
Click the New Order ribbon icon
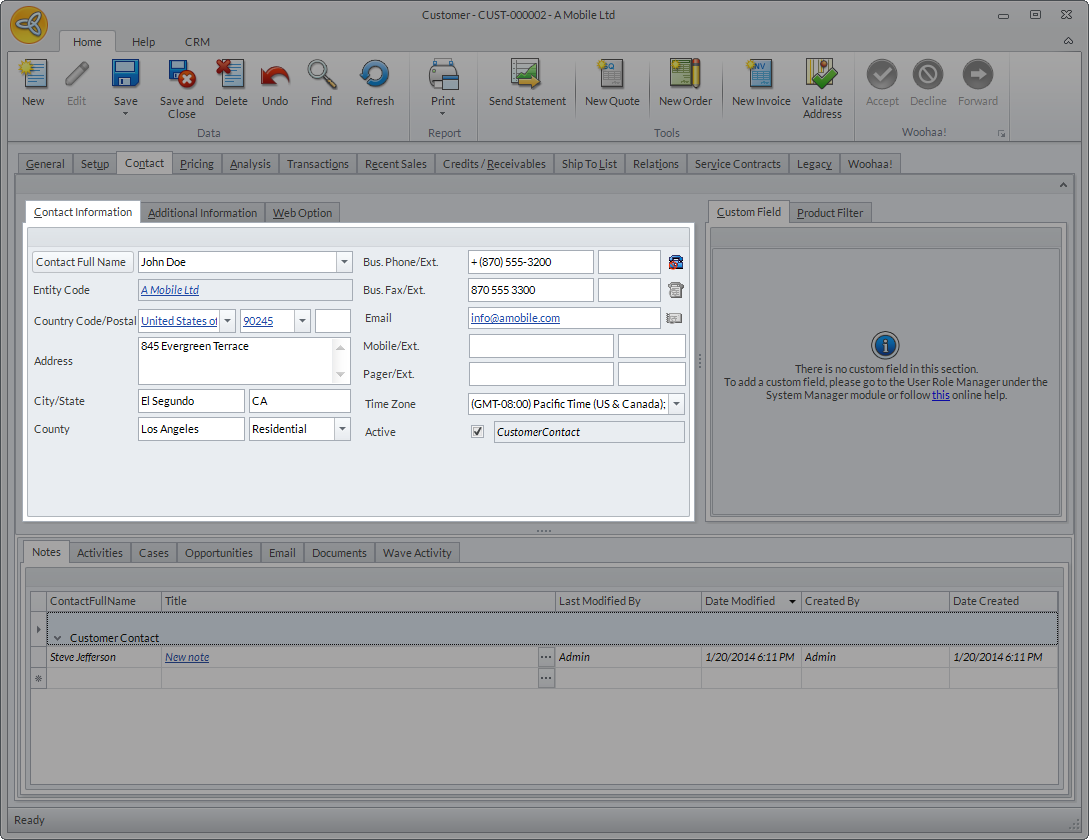(685, 76)
